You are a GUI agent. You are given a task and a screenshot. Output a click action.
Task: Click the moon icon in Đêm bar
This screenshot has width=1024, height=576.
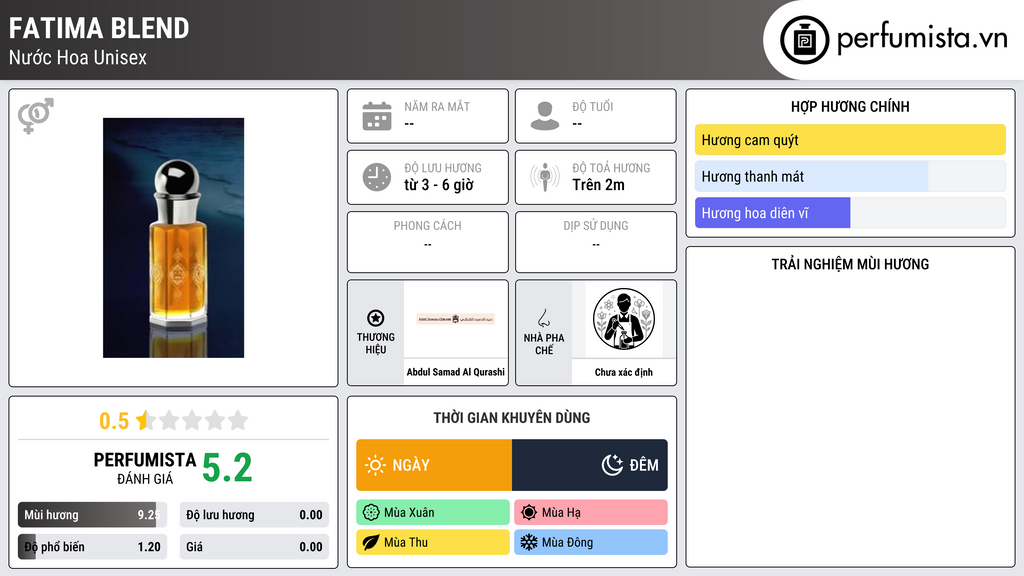tap(612, 465)
